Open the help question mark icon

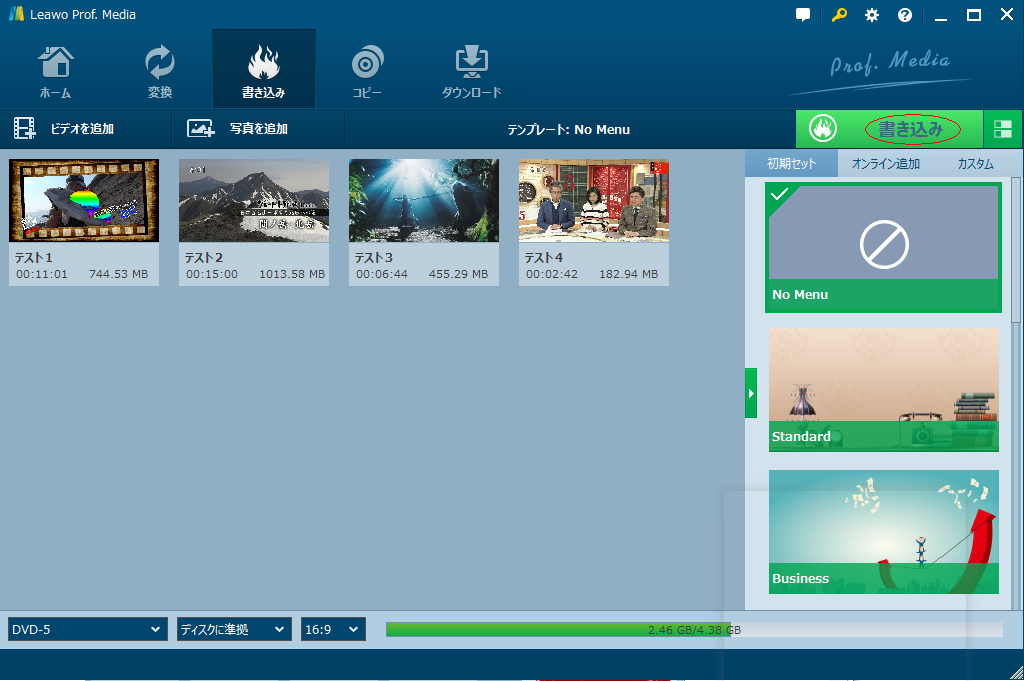click(904, 15)
